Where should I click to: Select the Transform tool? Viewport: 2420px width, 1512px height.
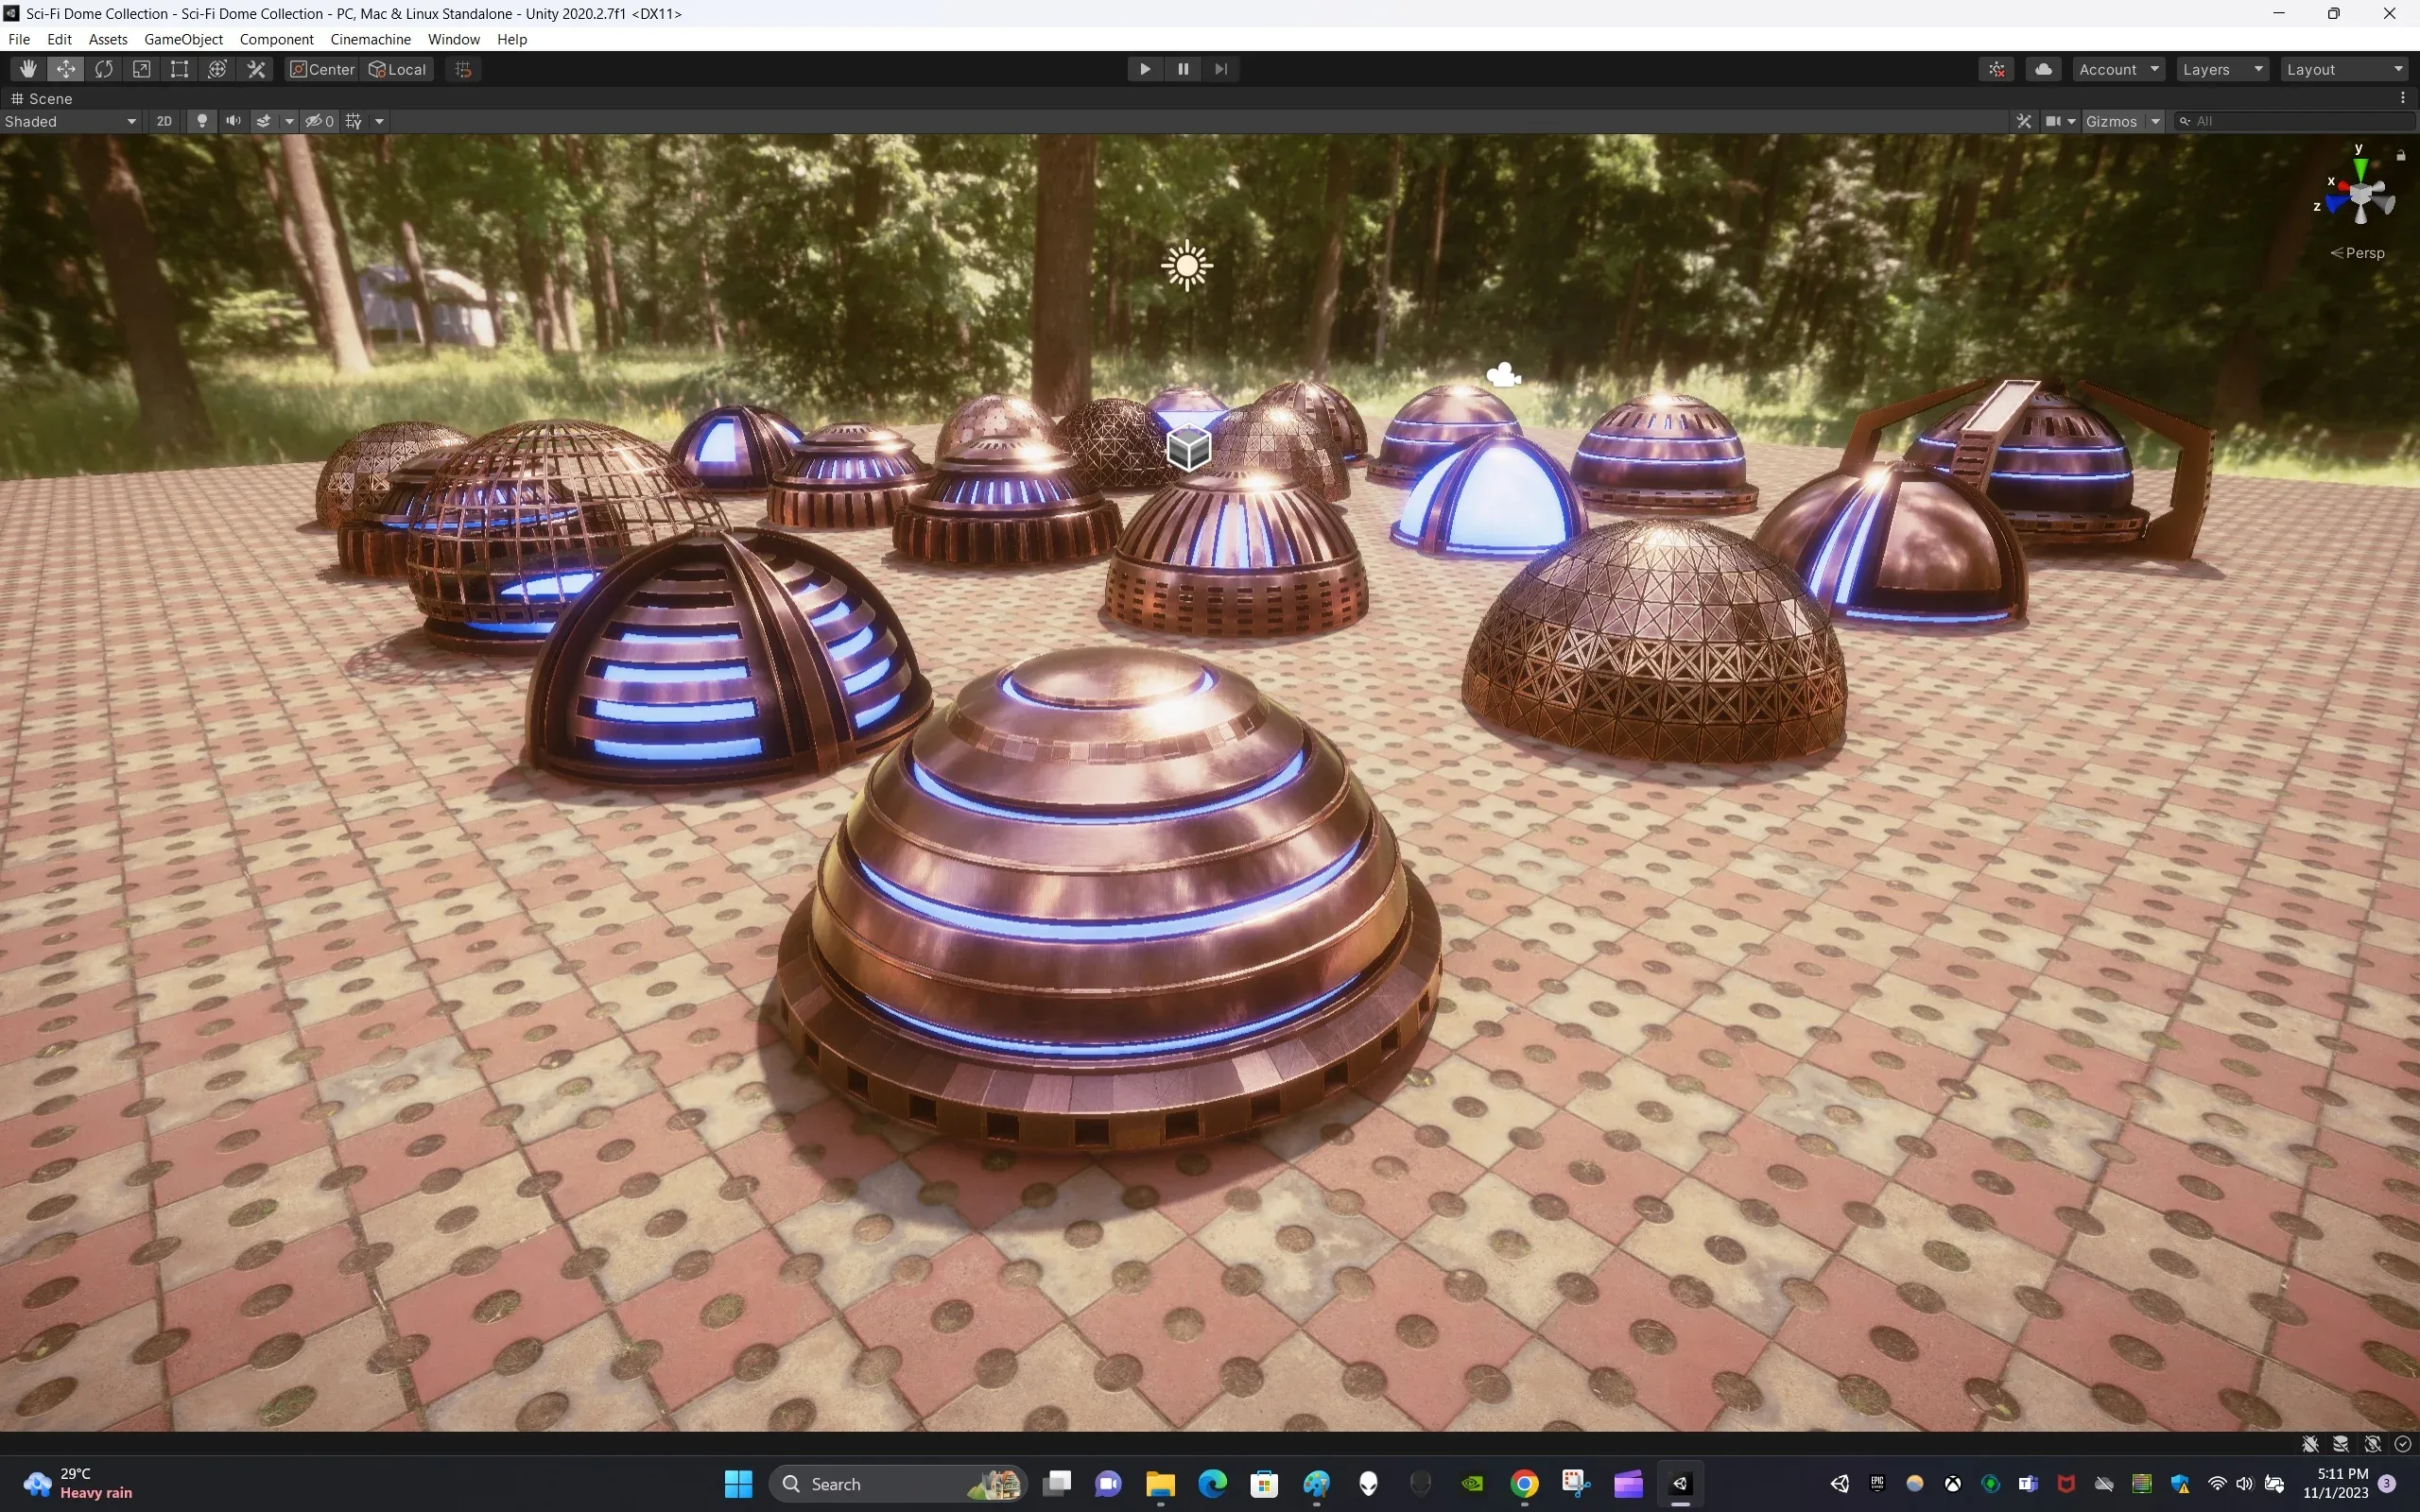point(217,69)
